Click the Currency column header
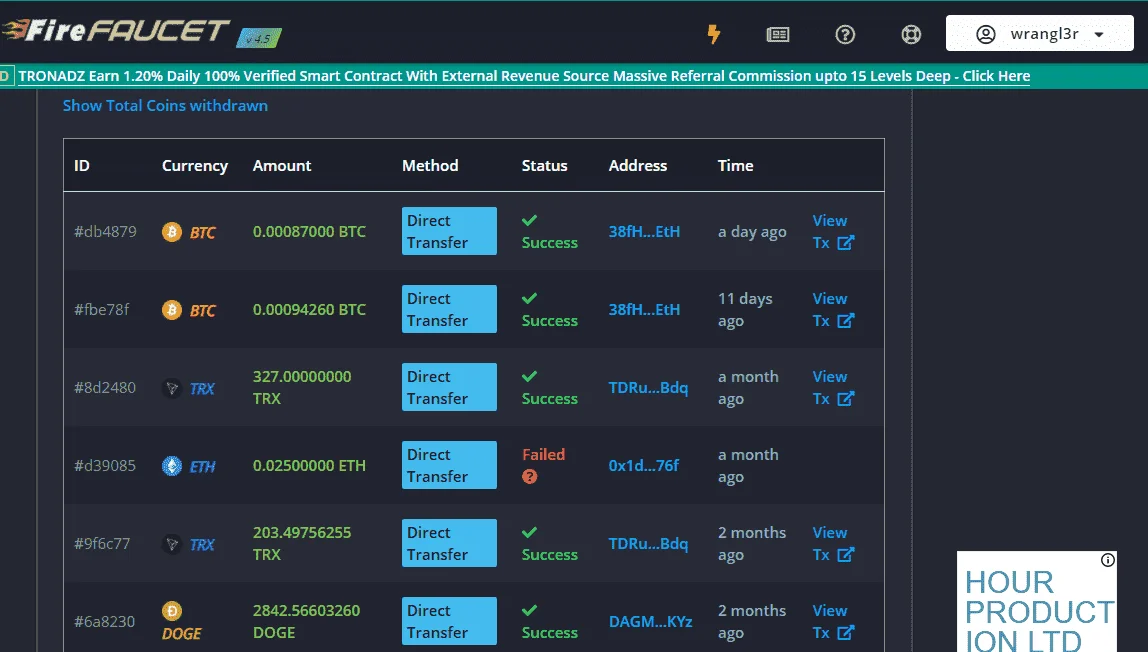The height and width of the screenshot is (652, 1148). 195,166
